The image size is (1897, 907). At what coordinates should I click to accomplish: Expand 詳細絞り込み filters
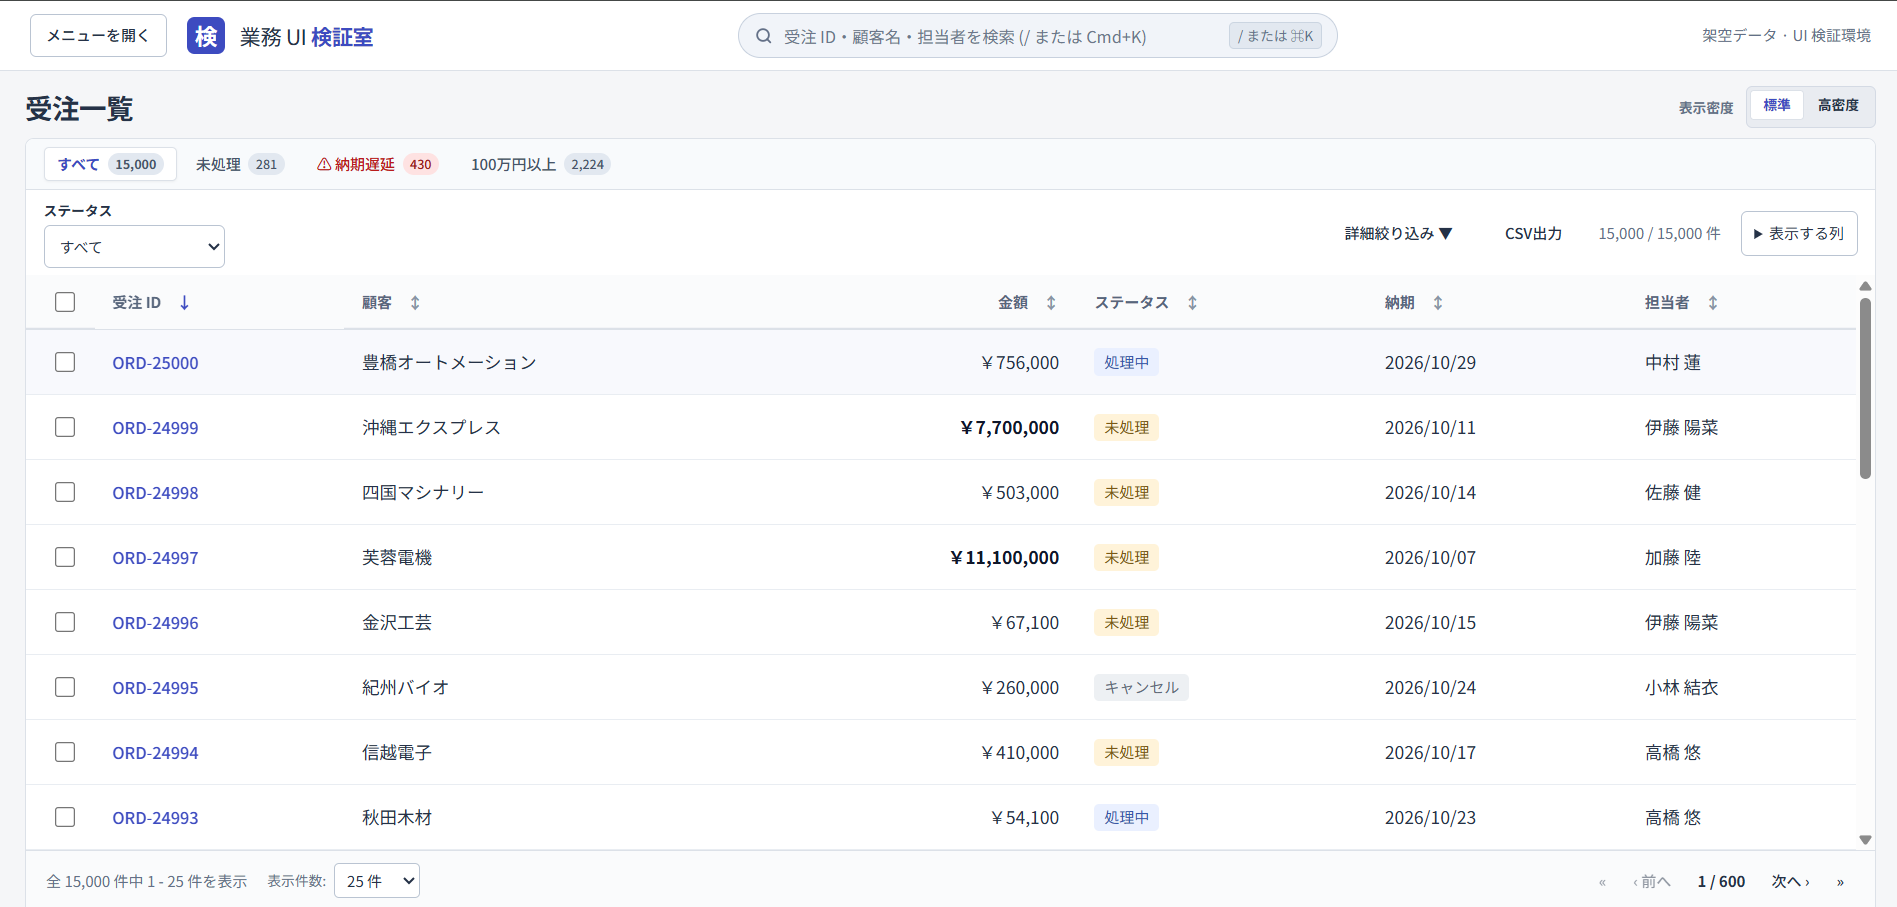(1398, 233)
